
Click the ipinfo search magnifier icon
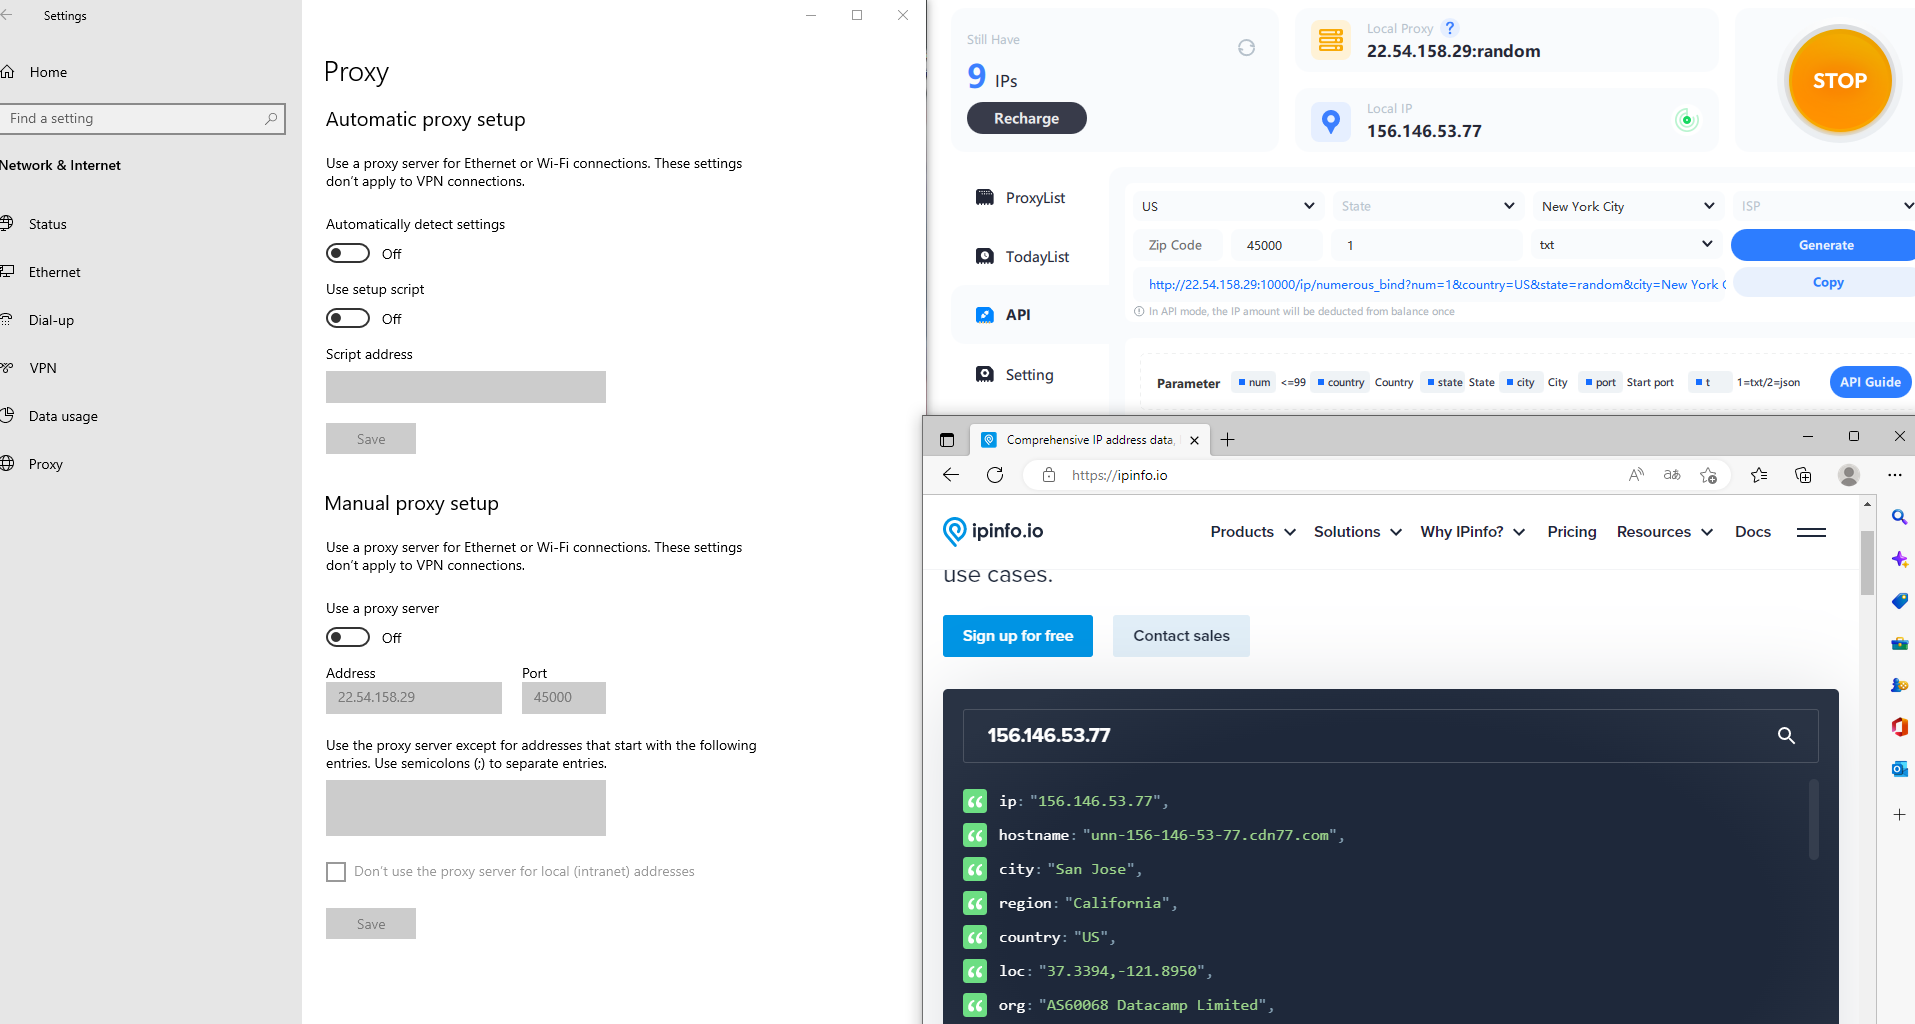point(1786,736)
